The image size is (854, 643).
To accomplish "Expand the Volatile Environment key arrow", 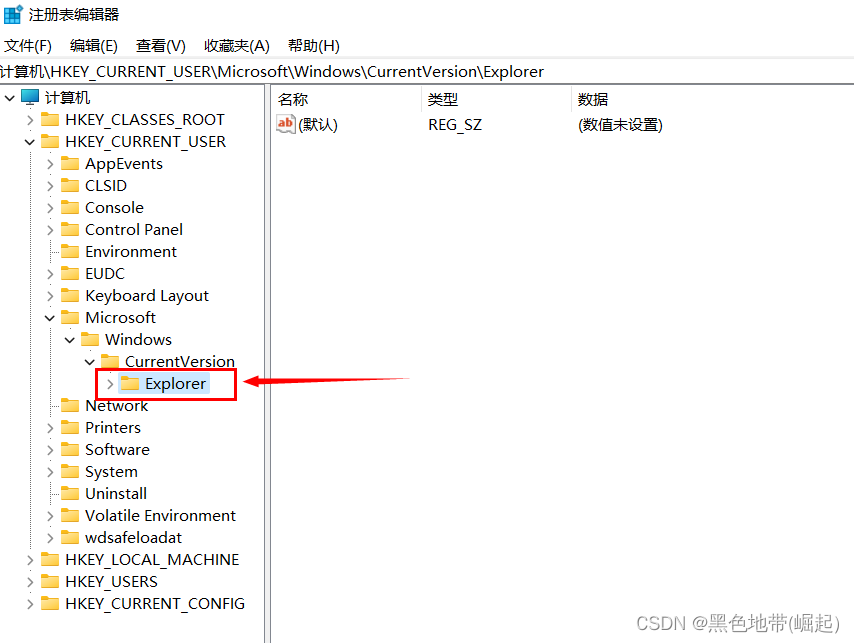I will pos(50,516).
